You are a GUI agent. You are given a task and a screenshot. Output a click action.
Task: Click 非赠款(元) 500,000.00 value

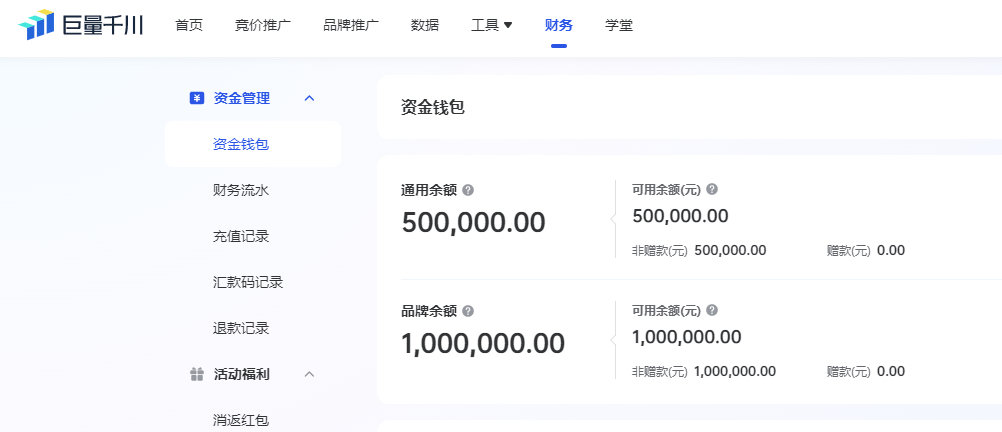click(x=730, y=251)
